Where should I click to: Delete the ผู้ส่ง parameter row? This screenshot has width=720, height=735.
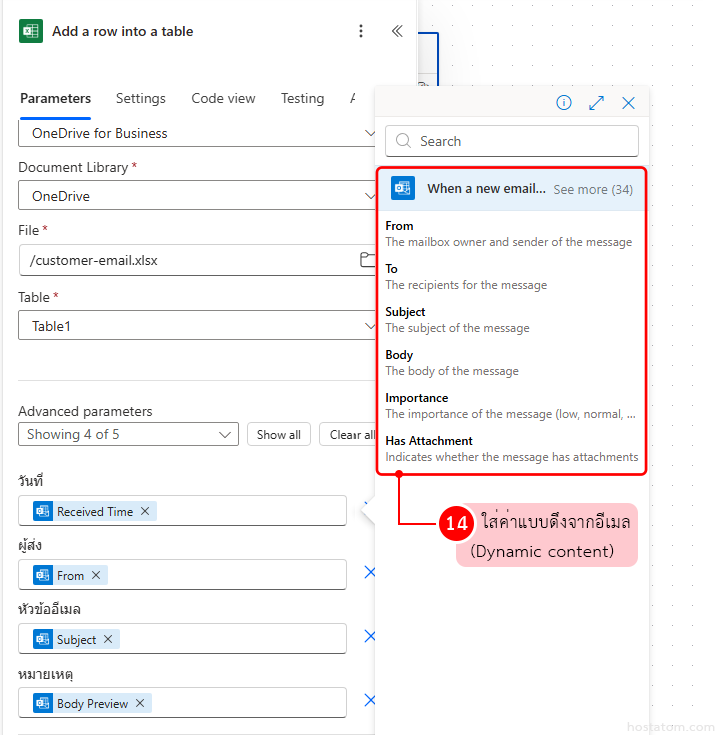[369, 573]
